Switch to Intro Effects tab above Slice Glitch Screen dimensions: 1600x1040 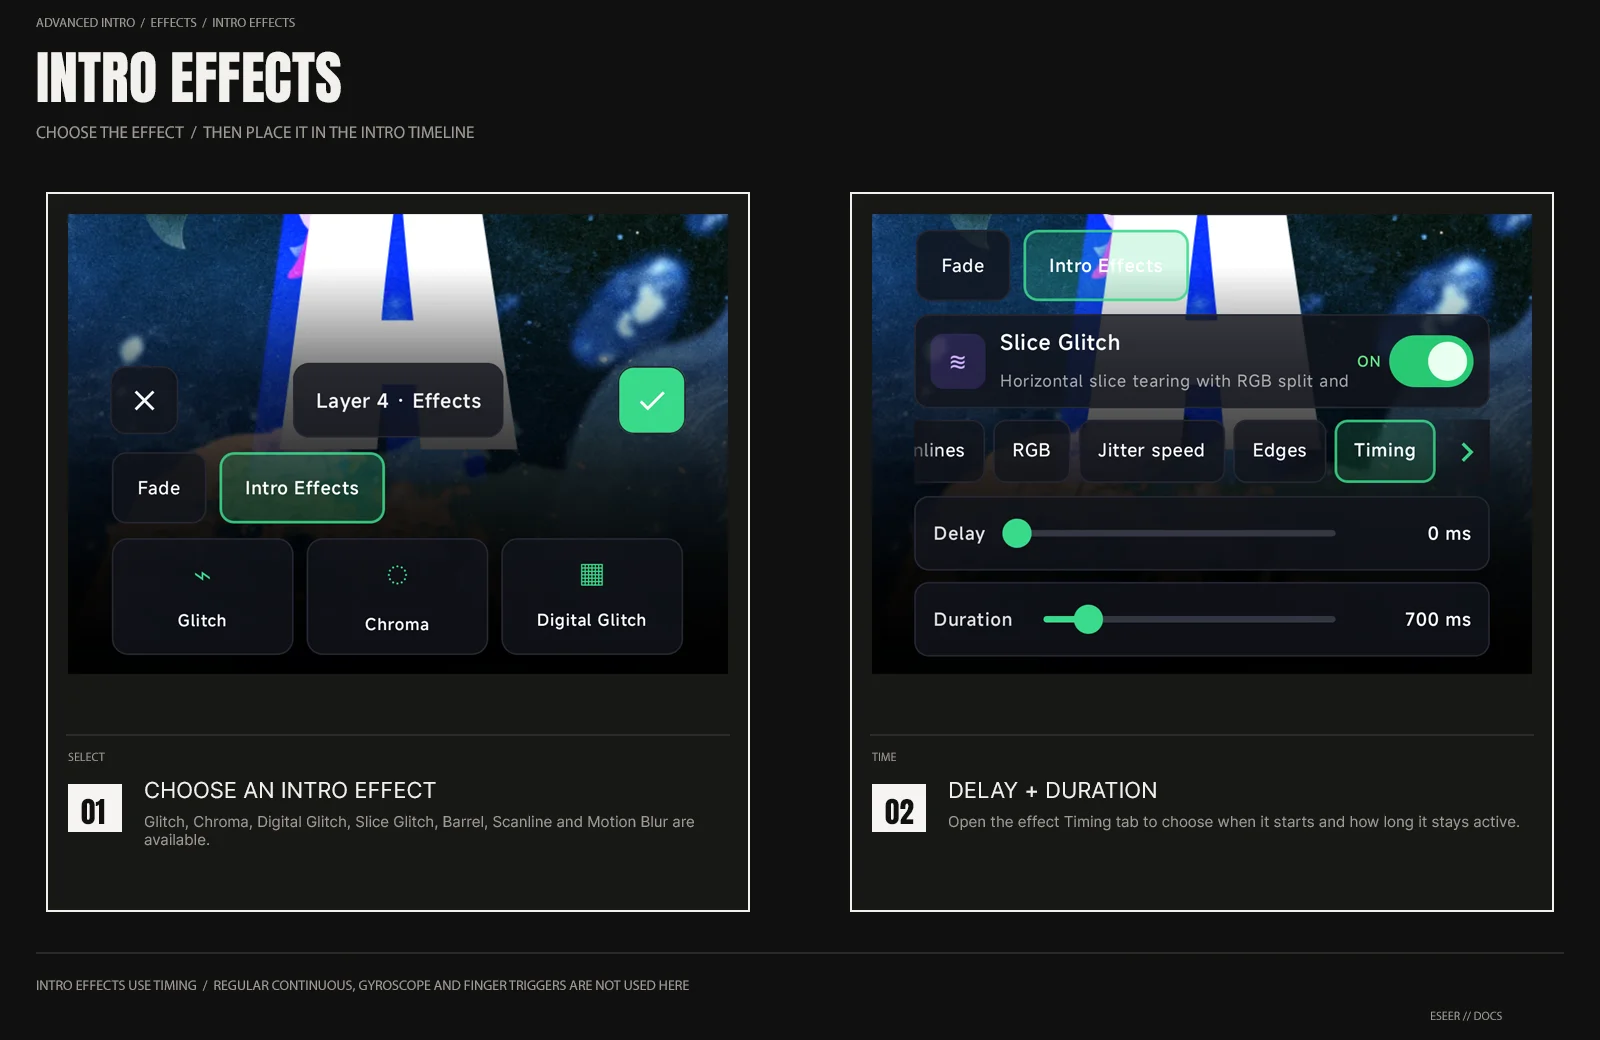tap(1106, 266)
